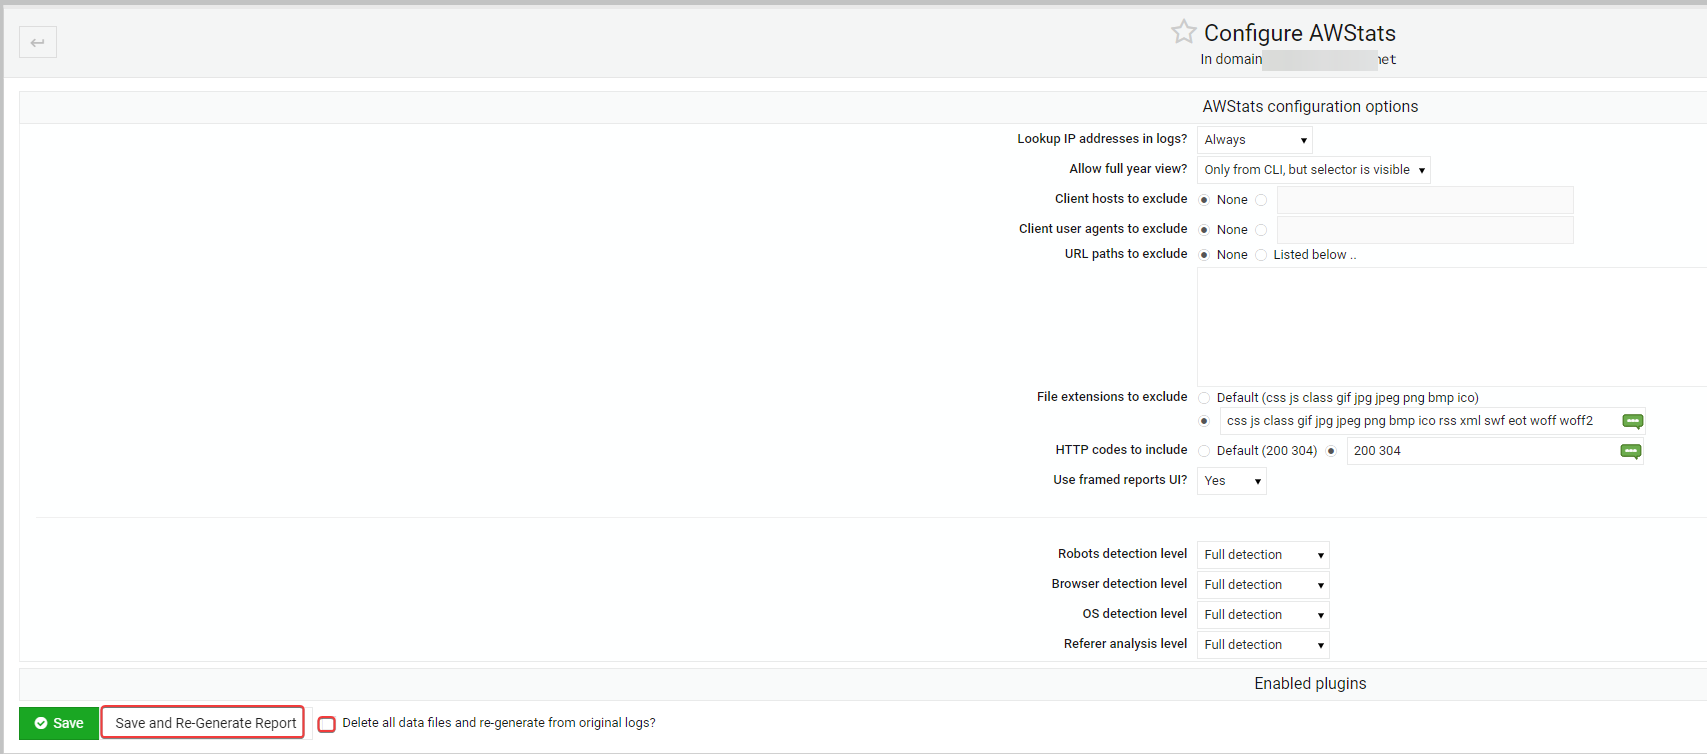Image resolution: width=1707 pixels, height=754 pixels.
Task: Open Robots detection level dropdown
Action: pyautogui.click(x=1262, y=555)
